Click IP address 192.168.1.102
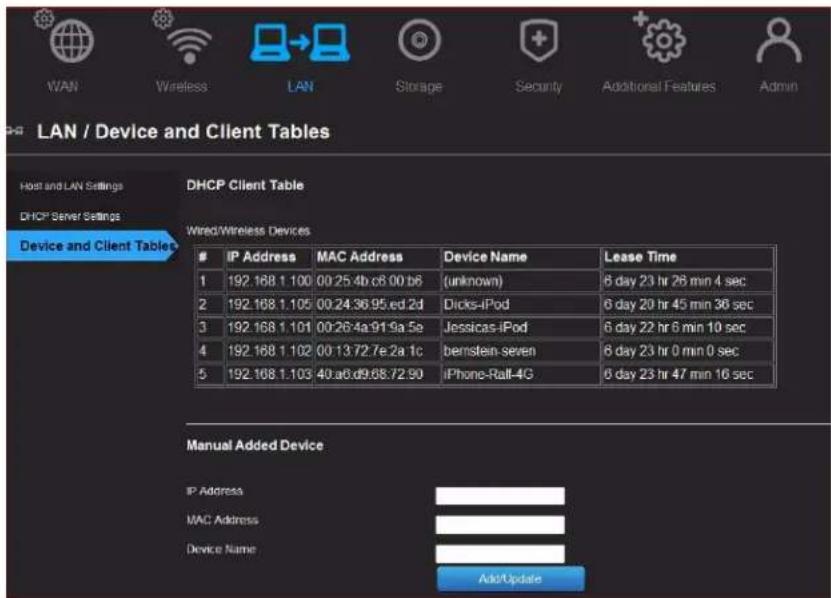This screenshot has height=598, width=831. 269,351
